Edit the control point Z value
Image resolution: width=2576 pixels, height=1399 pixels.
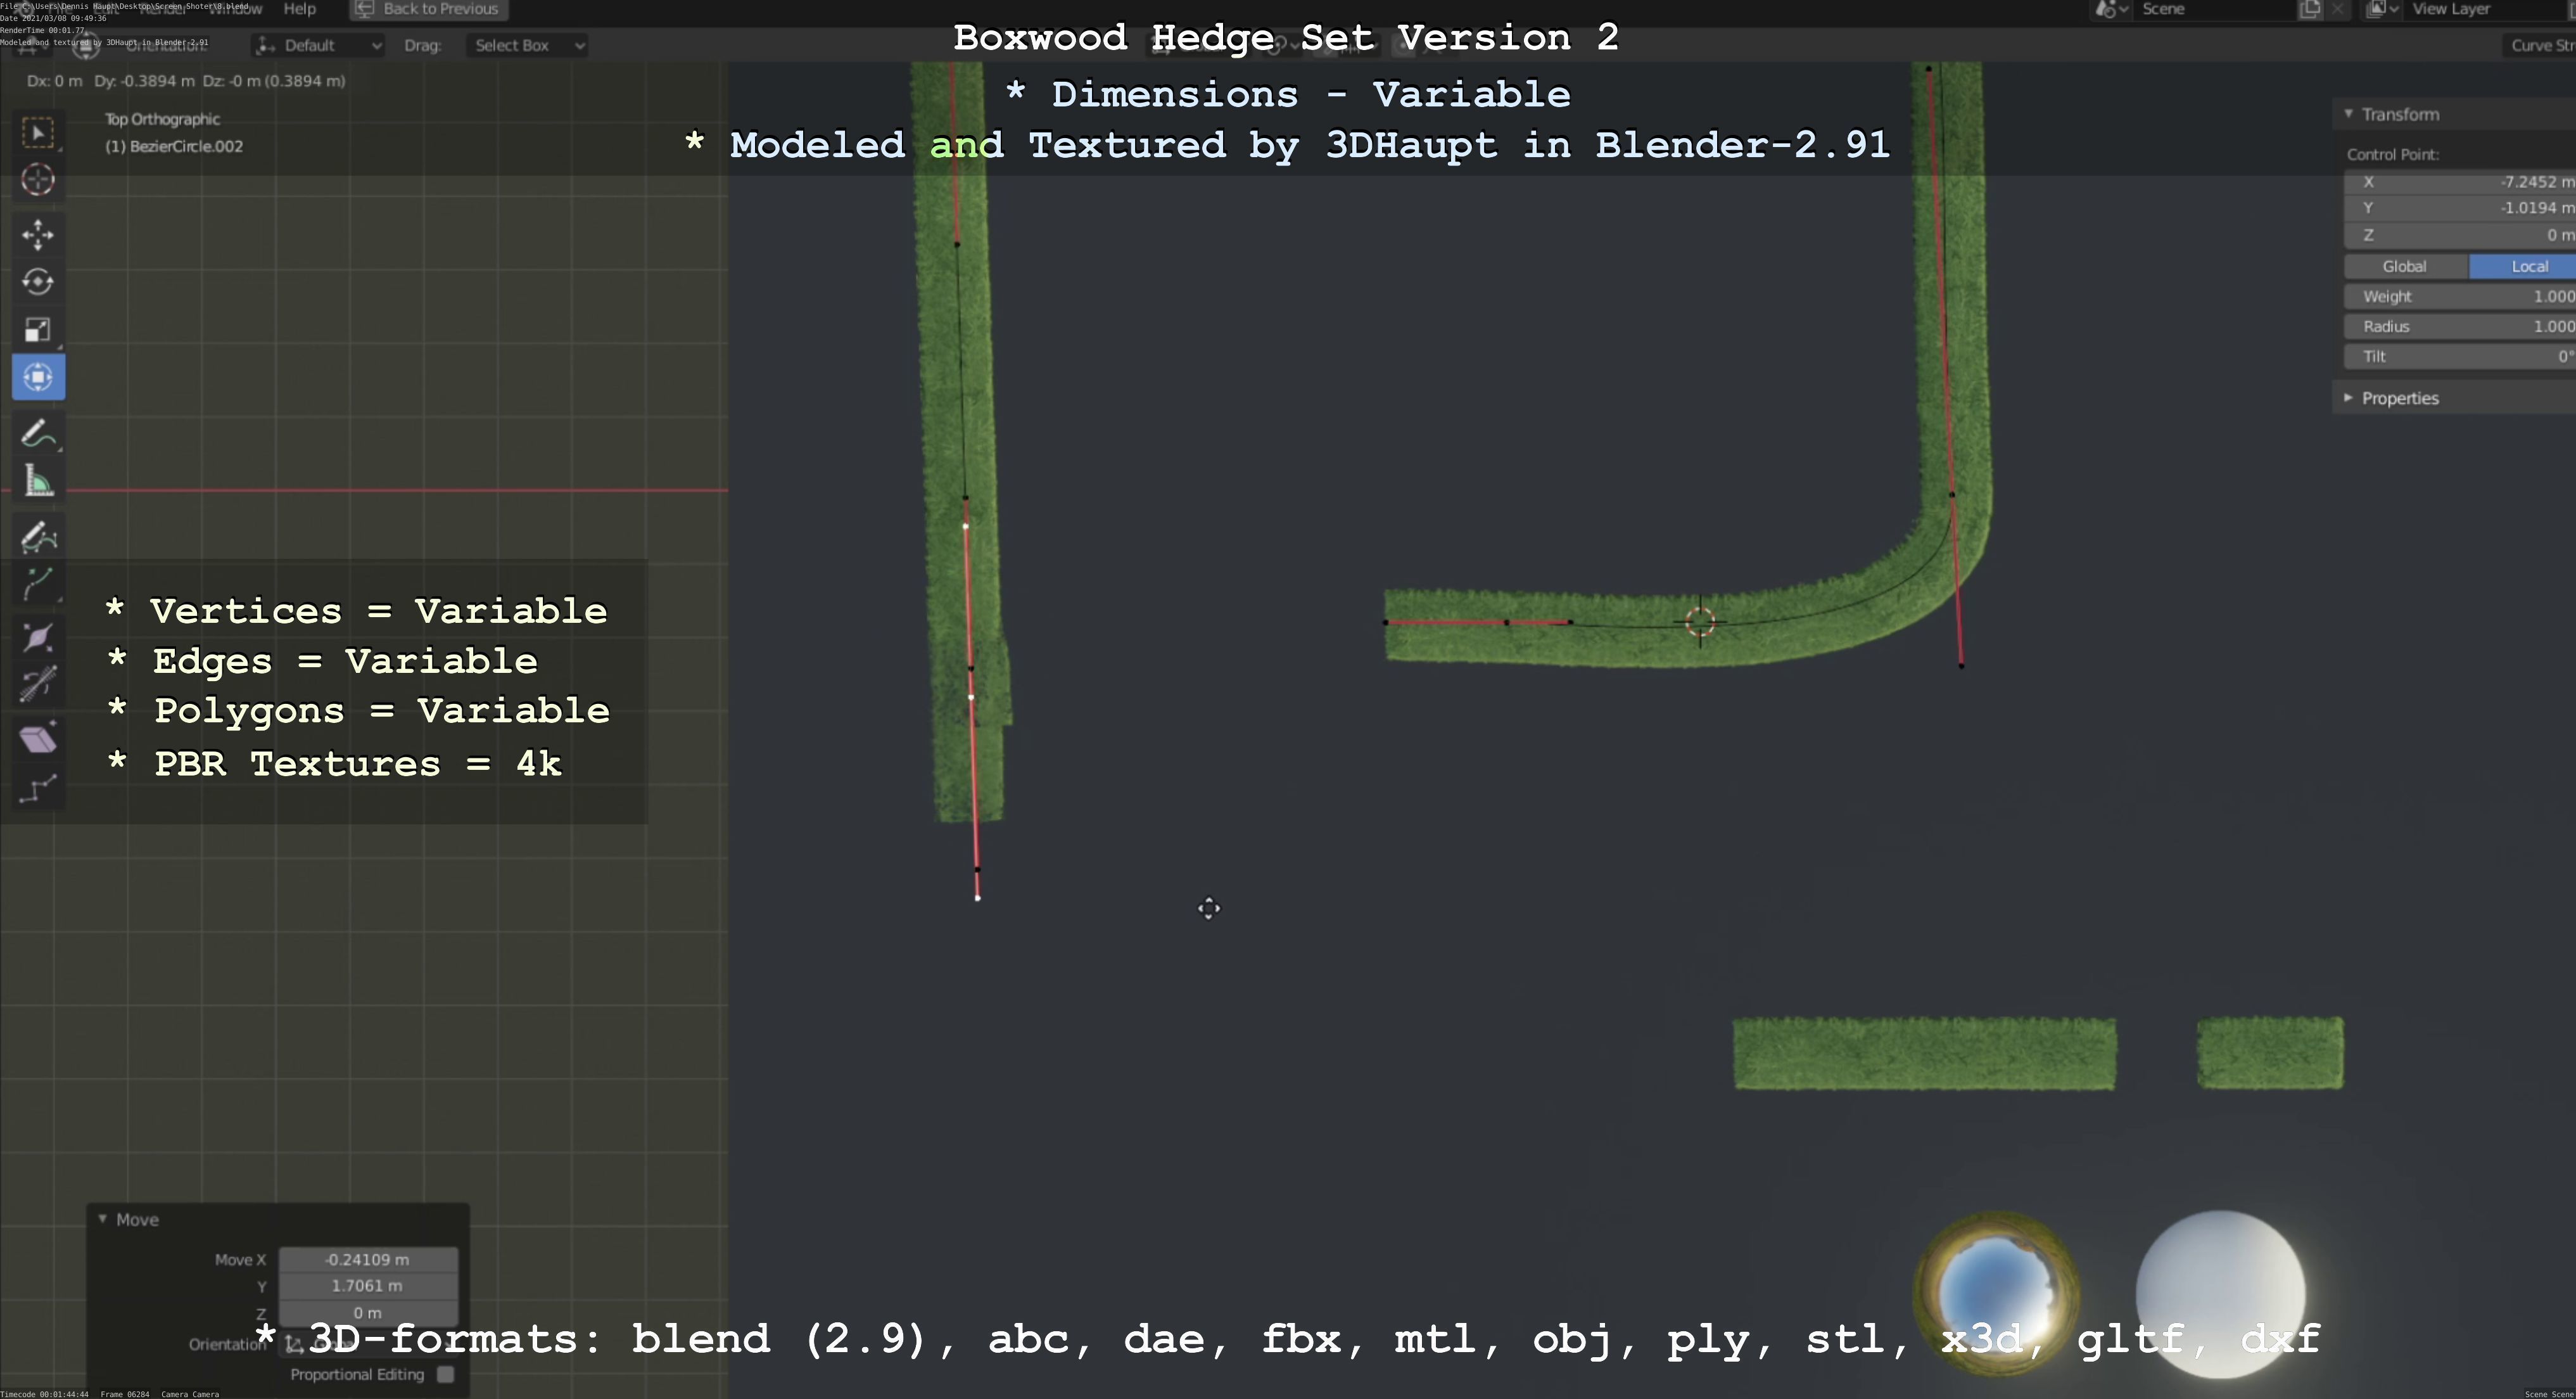pyautogui.click(x=2460, y=235)
